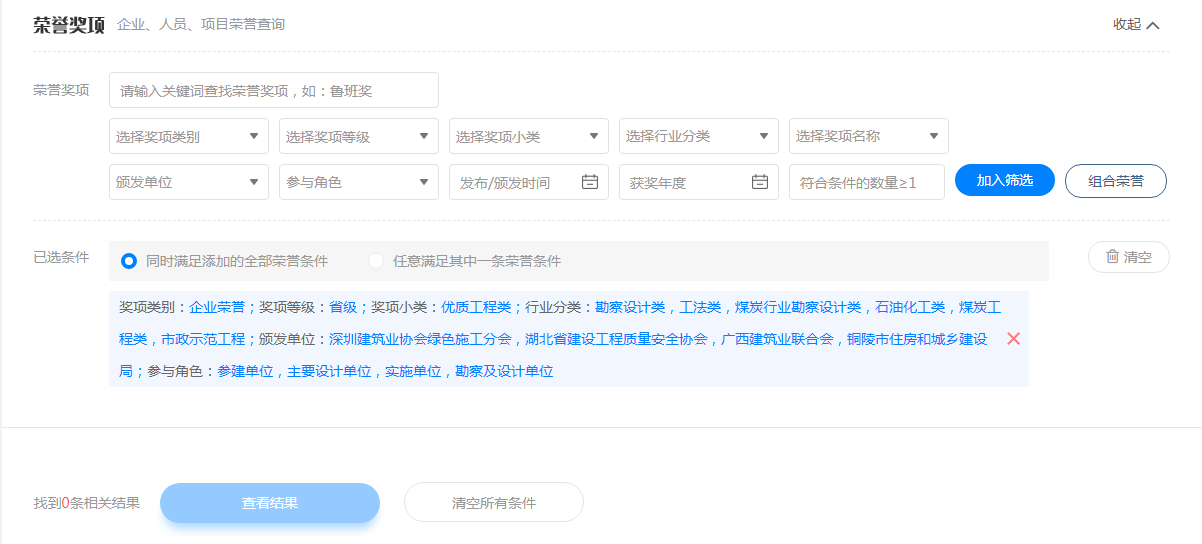Click the calendar icon in 发布/颁发时间 field

(590, 182)
